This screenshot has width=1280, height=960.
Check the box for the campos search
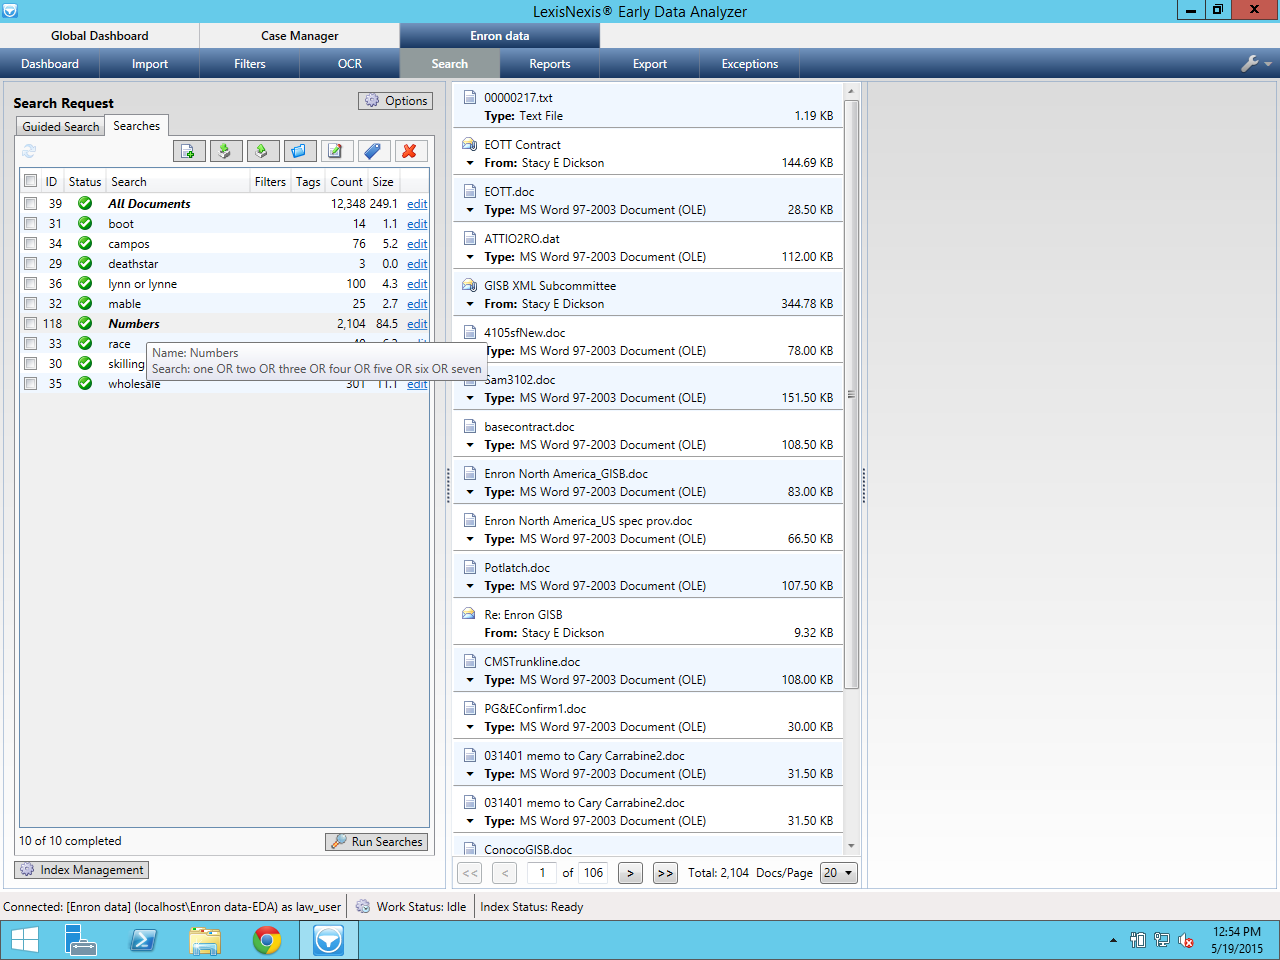point(31,243)
